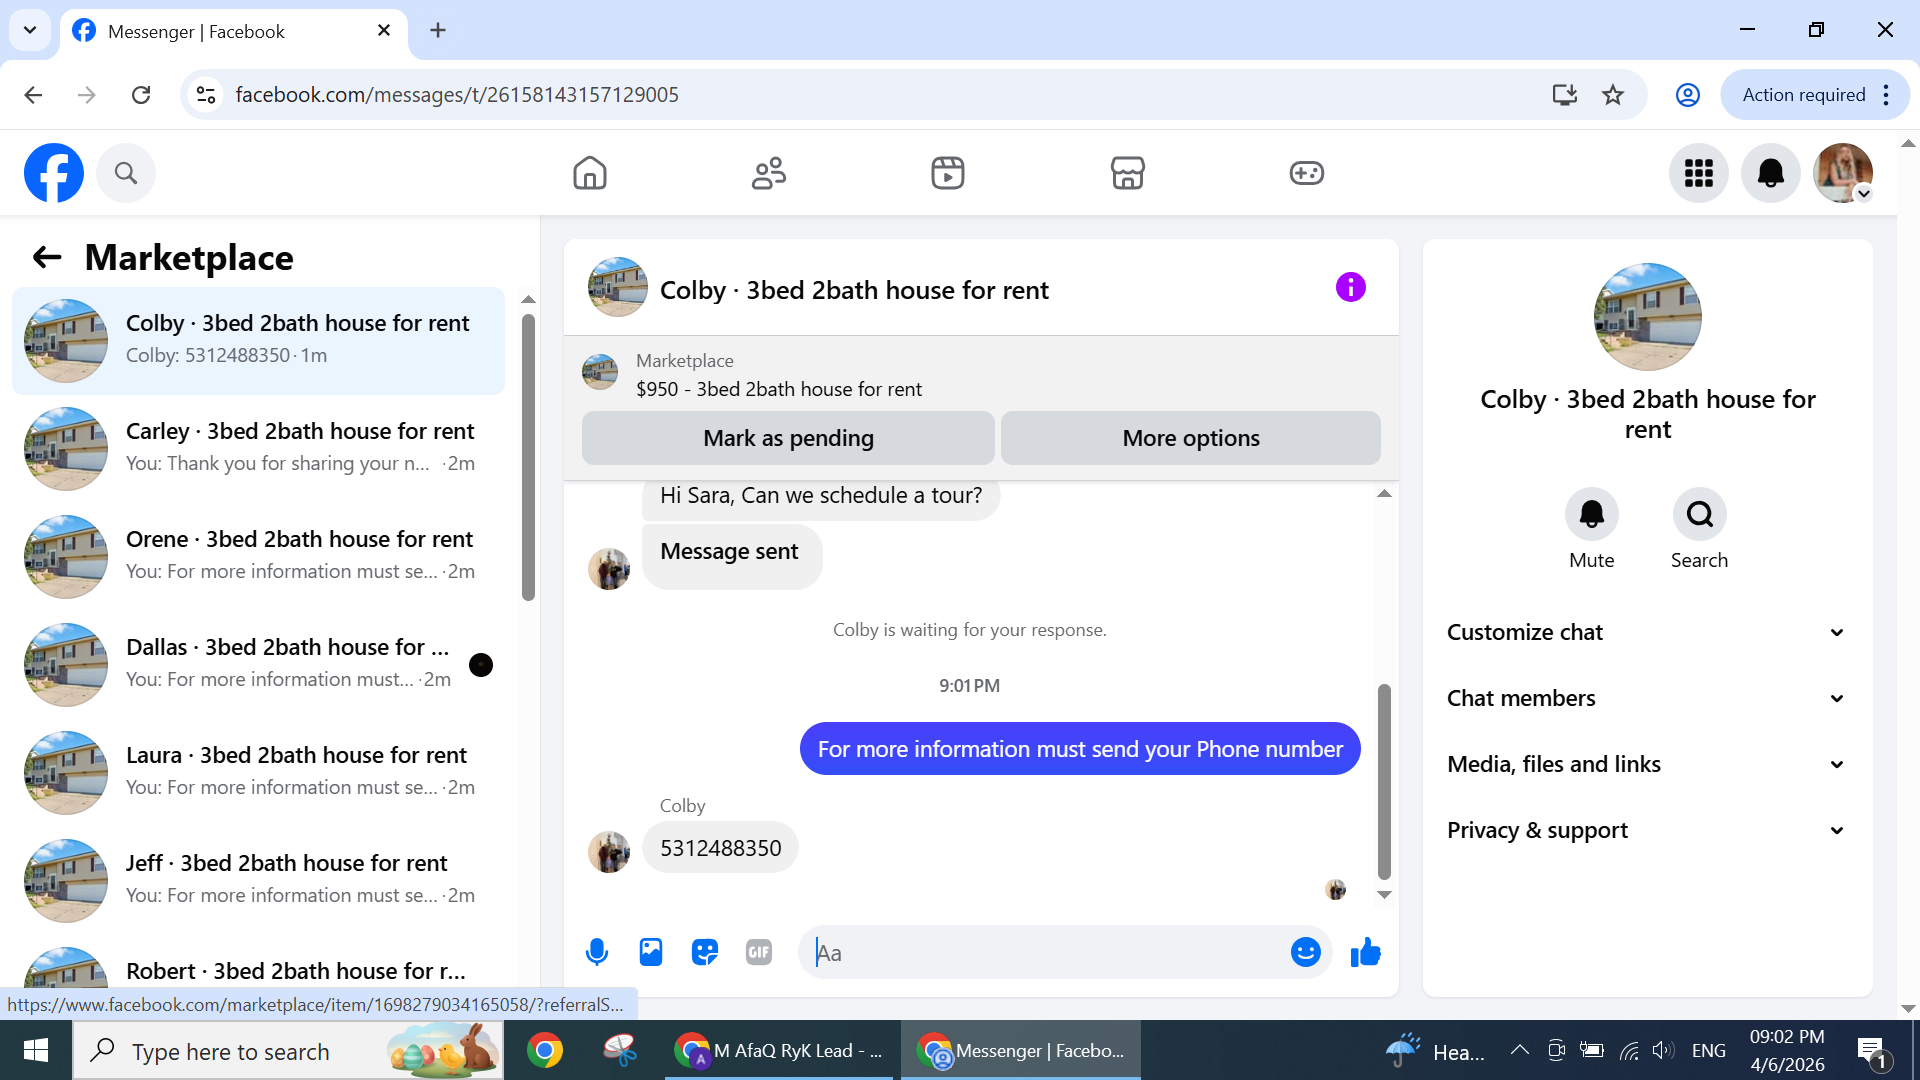Mute the Colby conversation
This screenshot has width=1920, height=1080.
point(1592,514)
